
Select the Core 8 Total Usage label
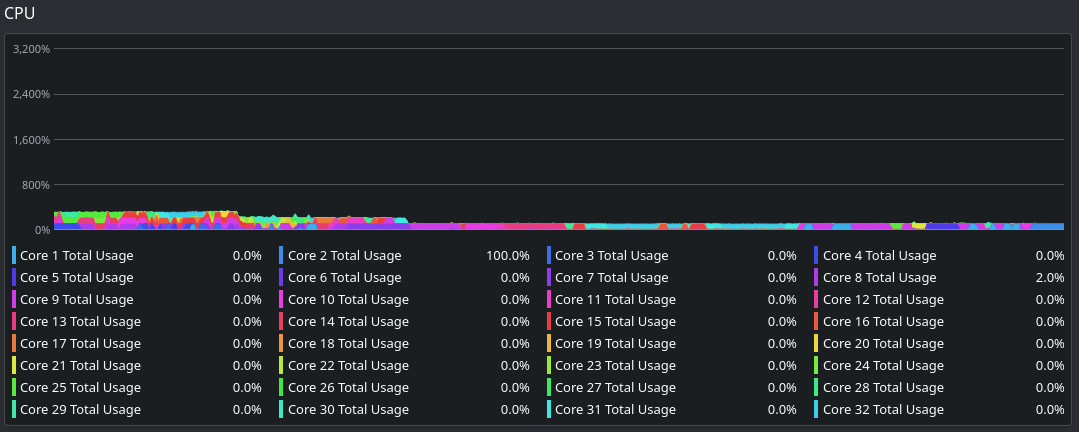[x=879, y=277]
